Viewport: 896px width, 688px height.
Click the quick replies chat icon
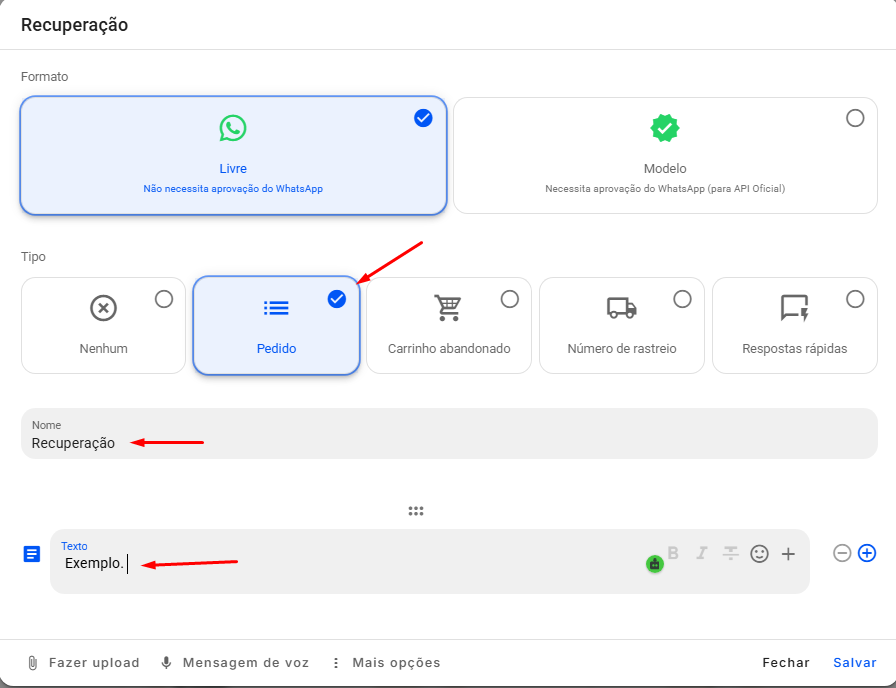pyautogui.click(x=795, y=308)
